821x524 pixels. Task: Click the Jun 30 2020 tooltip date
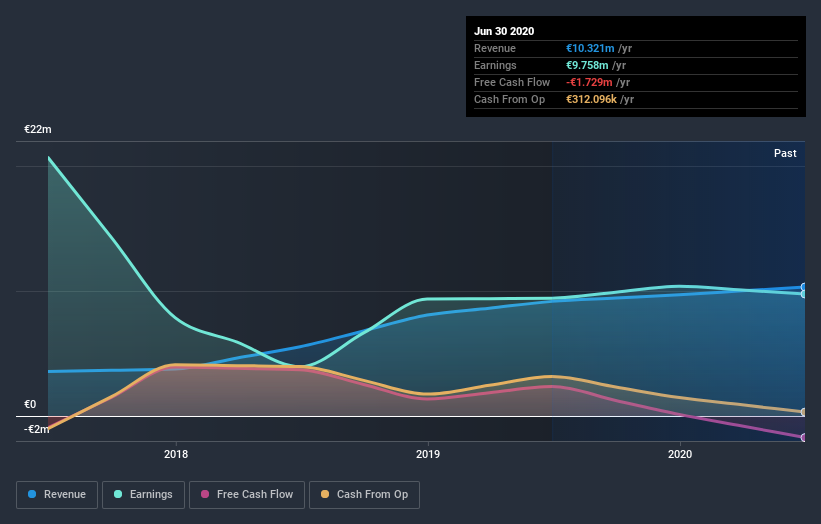coord(504,31)
